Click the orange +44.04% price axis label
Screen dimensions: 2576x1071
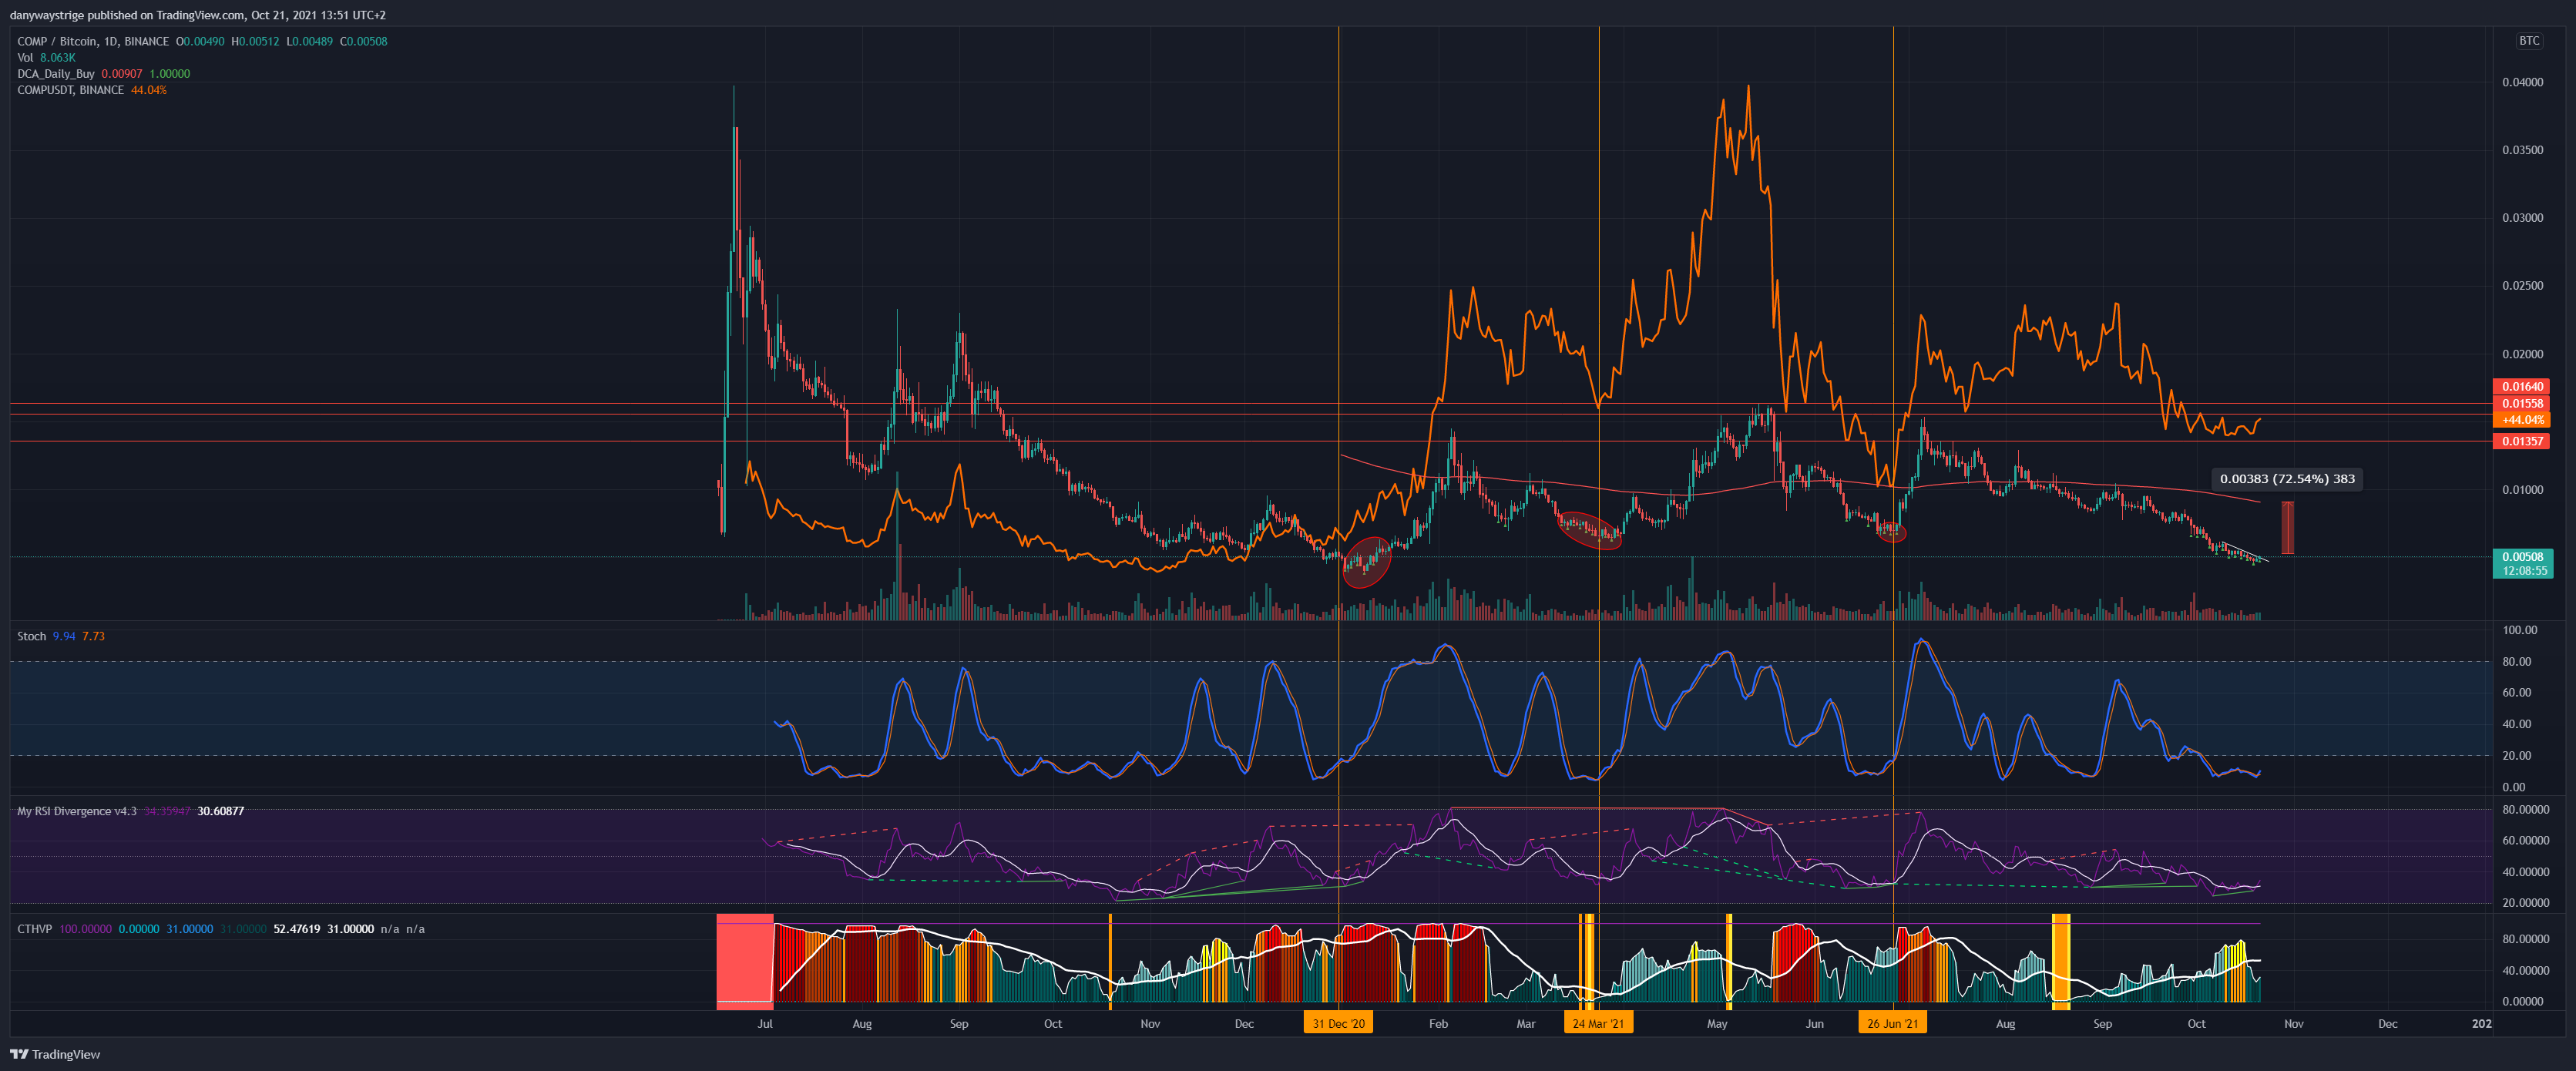(2522, 420)
